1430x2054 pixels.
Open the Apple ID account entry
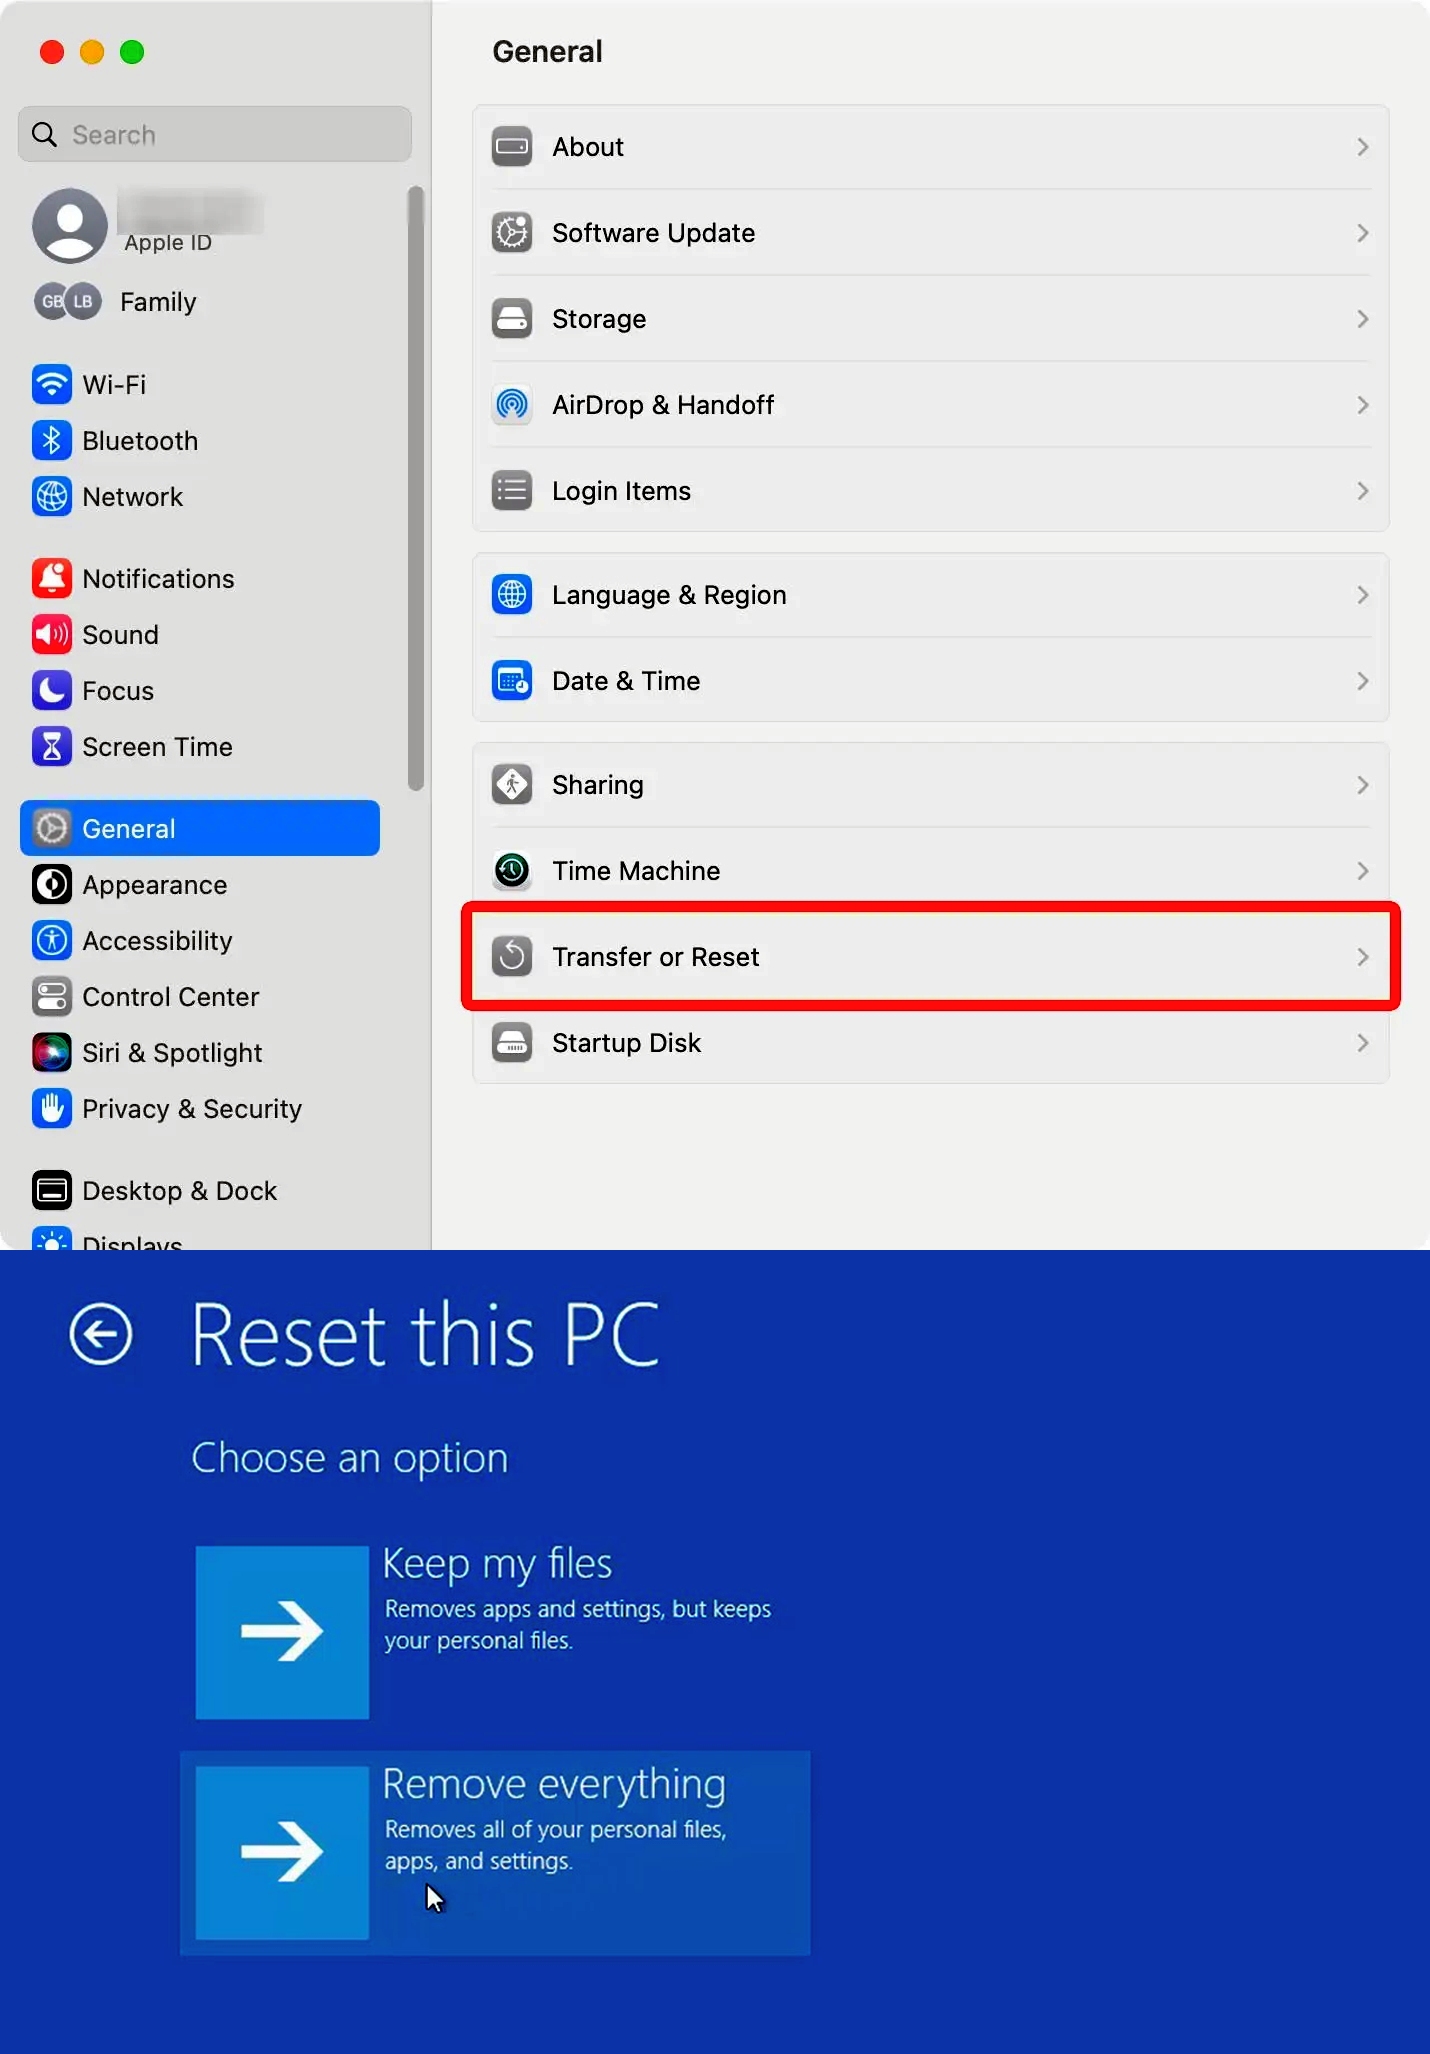[x=148, y=225]
